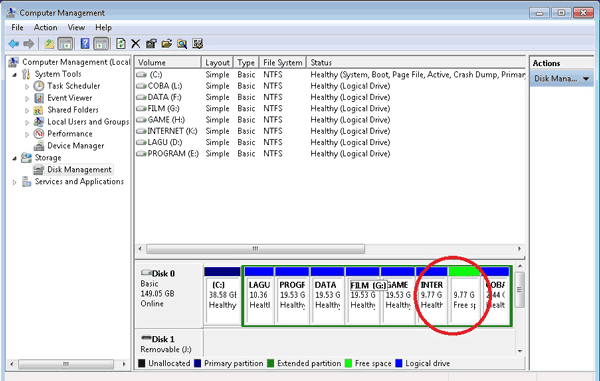Select the 9.77 GB Free space block
This screenshot has width=600, height=381.
click(x=464, y=296)
